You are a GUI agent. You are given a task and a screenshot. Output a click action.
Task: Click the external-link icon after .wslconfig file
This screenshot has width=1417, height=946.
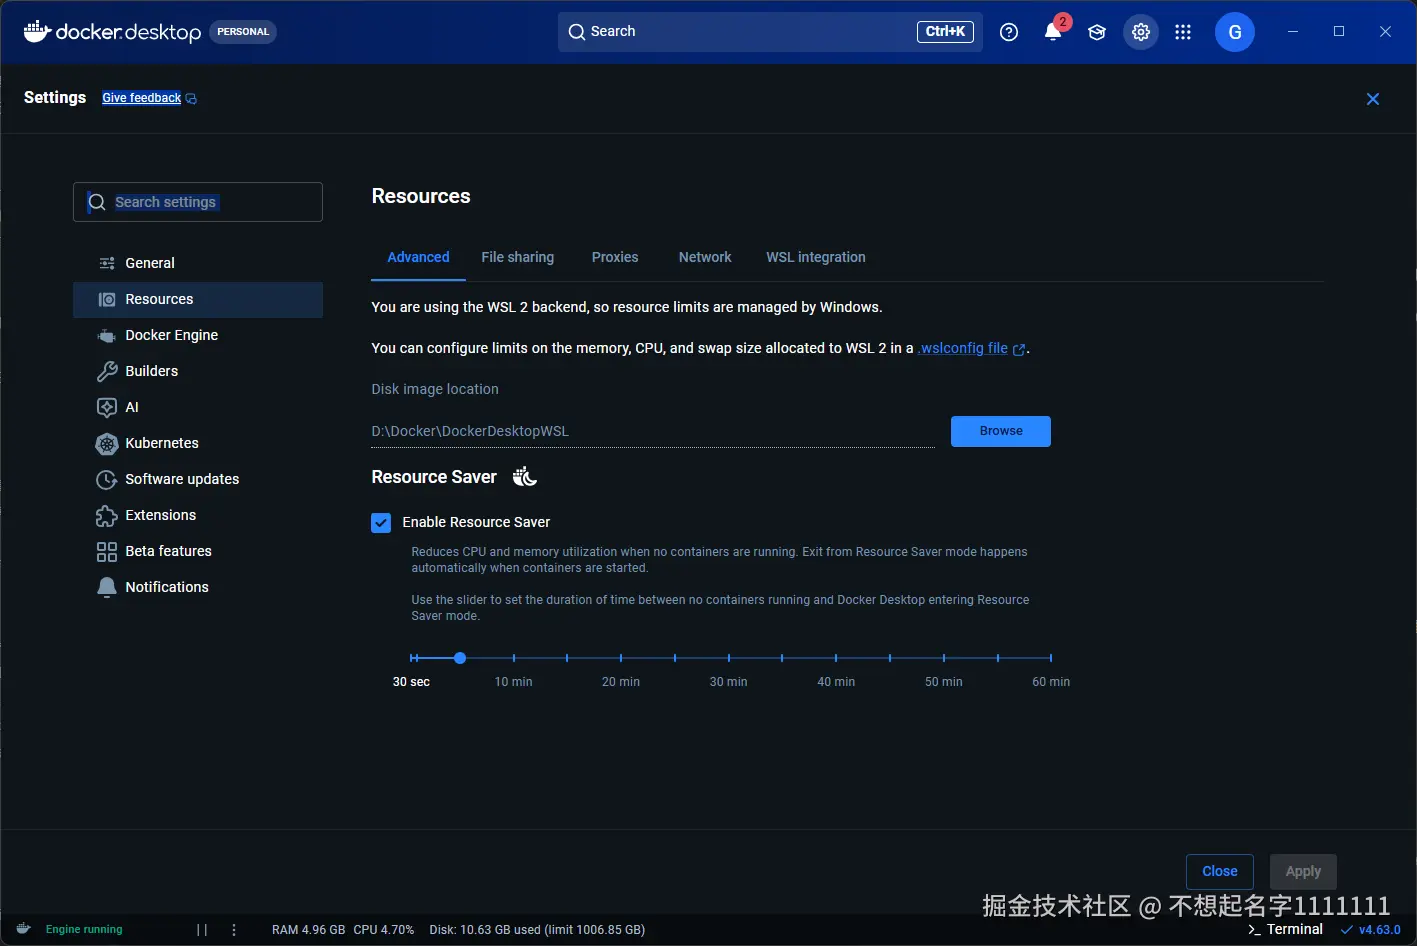[x=1019, y=349]
